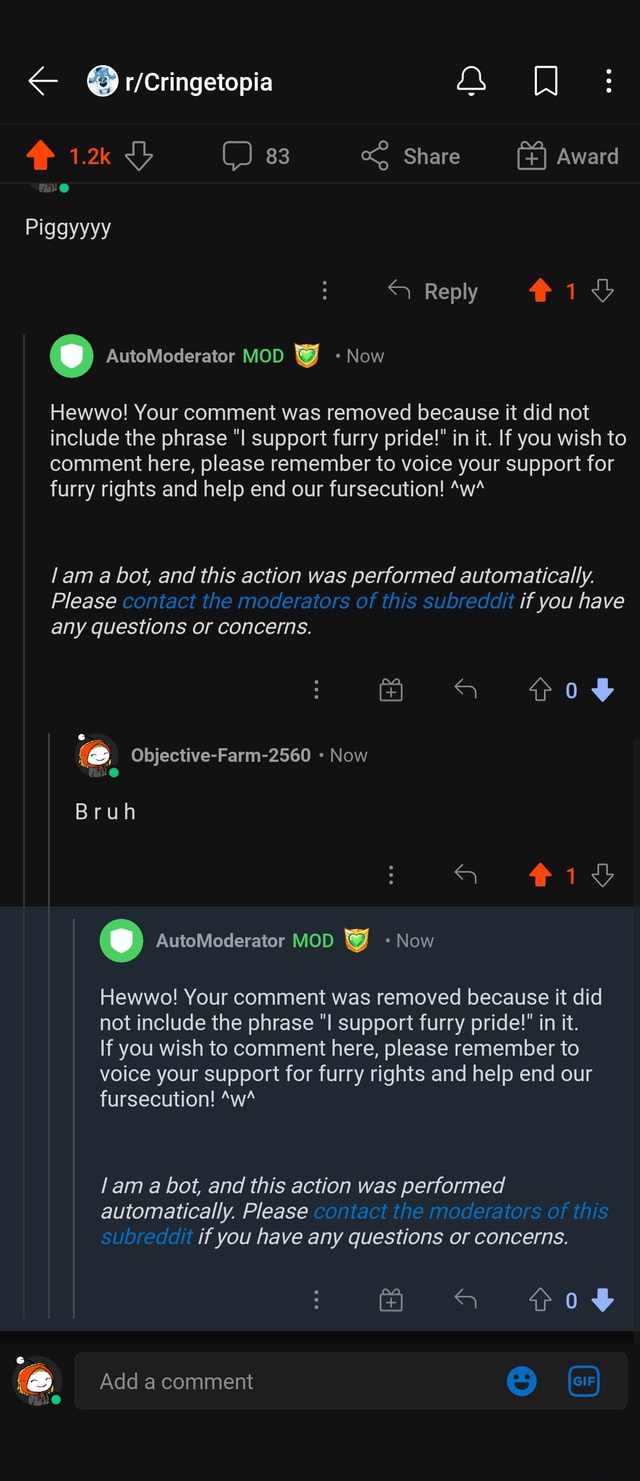Tap the save bookmark icon

click(x=545, y=83)
